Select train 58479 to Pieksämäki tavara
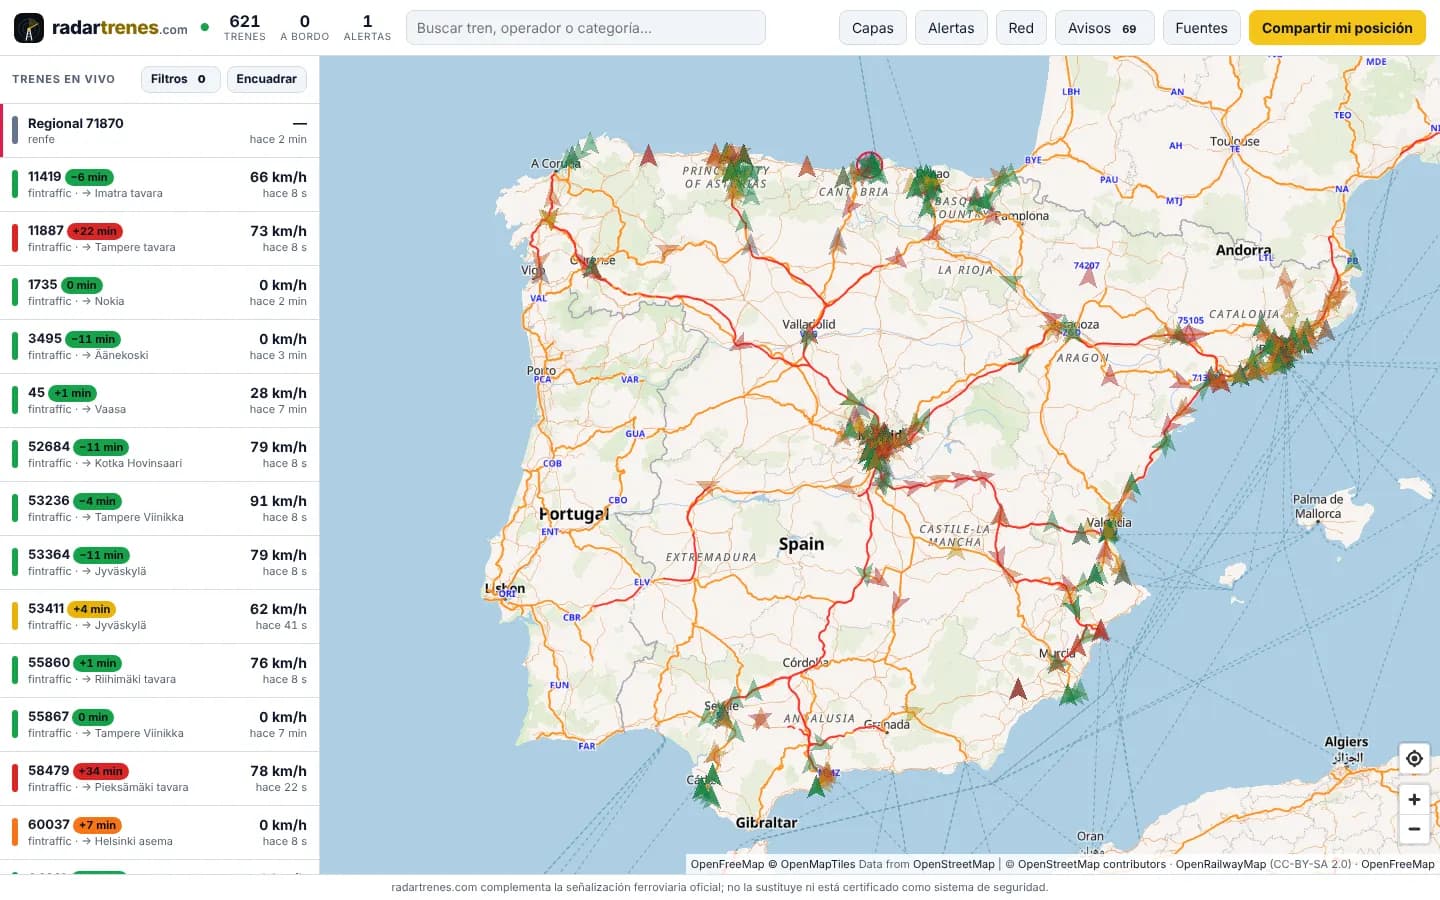This screenshot has height=900, width=1440. click(160, 779)
